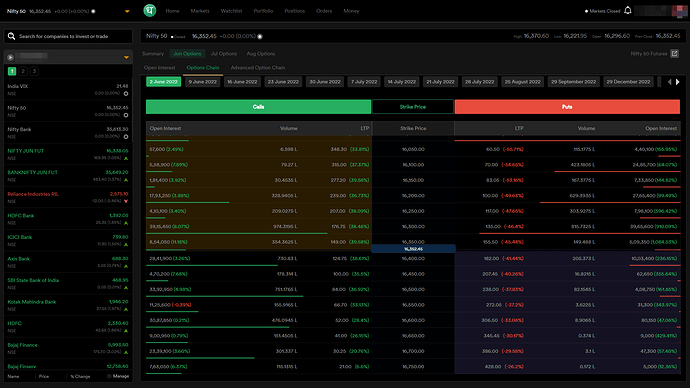Image resolution: width=690 pixels, height=388 pixels.
Task: Select the 9 June 2022 expiry
Action: point(203,82)
